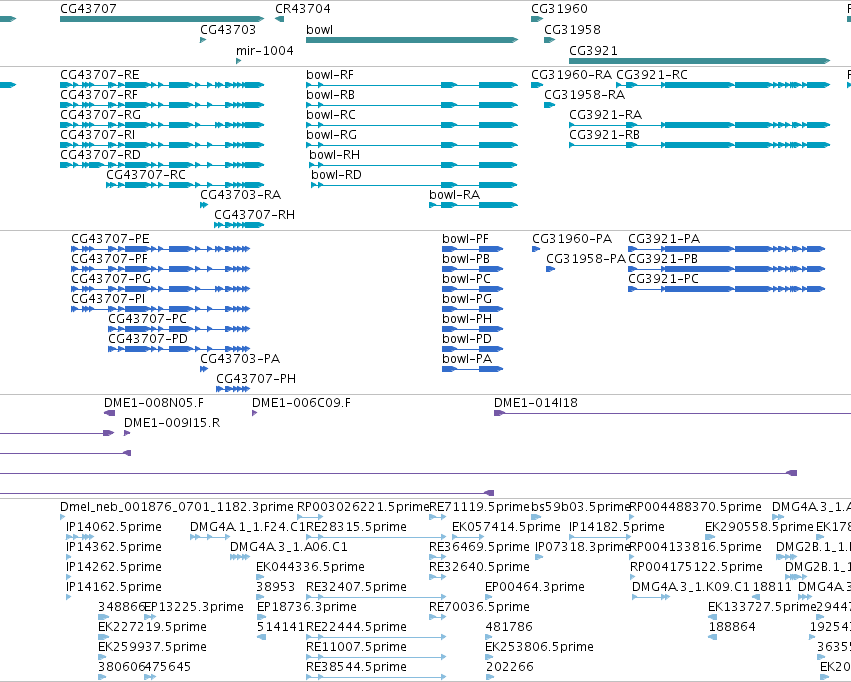Open transcript bowl-RD
The image size is (851, 682).
pyautogui.click(x=415, y=184)
